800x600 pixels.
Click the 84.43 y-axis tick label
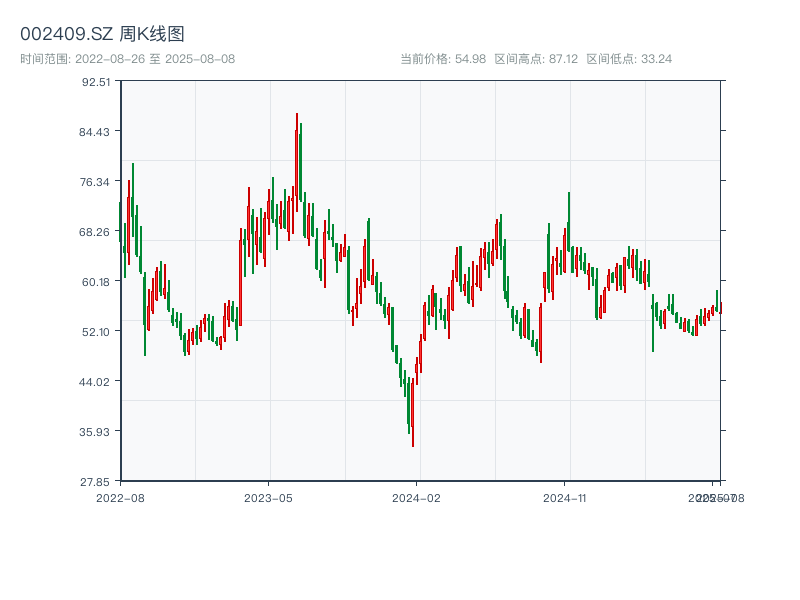[96, 132]
